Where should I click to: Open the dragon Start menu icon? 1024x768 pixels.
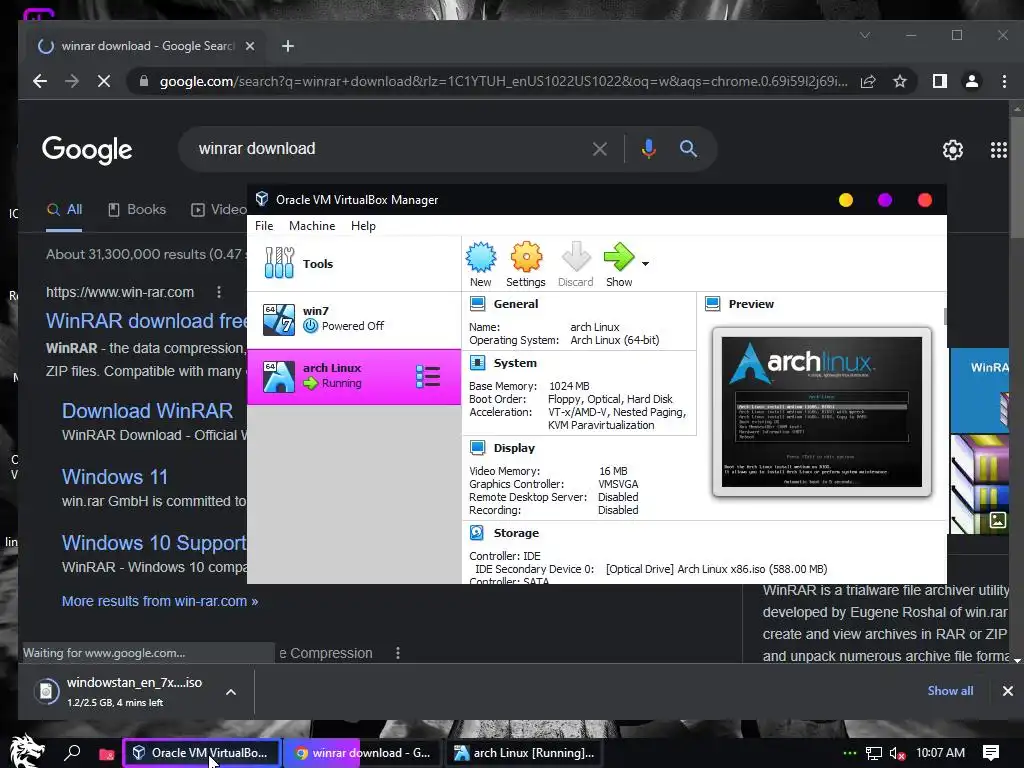pos(27,752)
